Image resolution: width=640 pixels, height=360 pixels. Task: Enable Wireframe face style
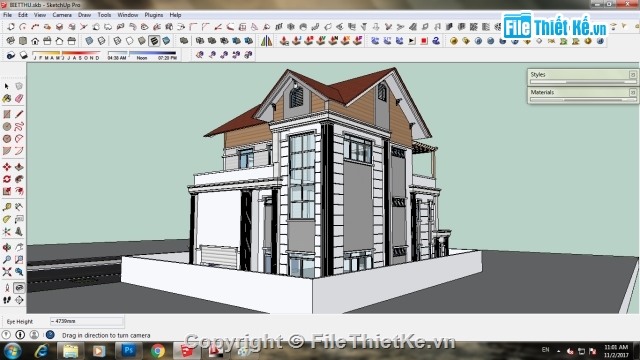pyautogui.click(x=118, y=41)
